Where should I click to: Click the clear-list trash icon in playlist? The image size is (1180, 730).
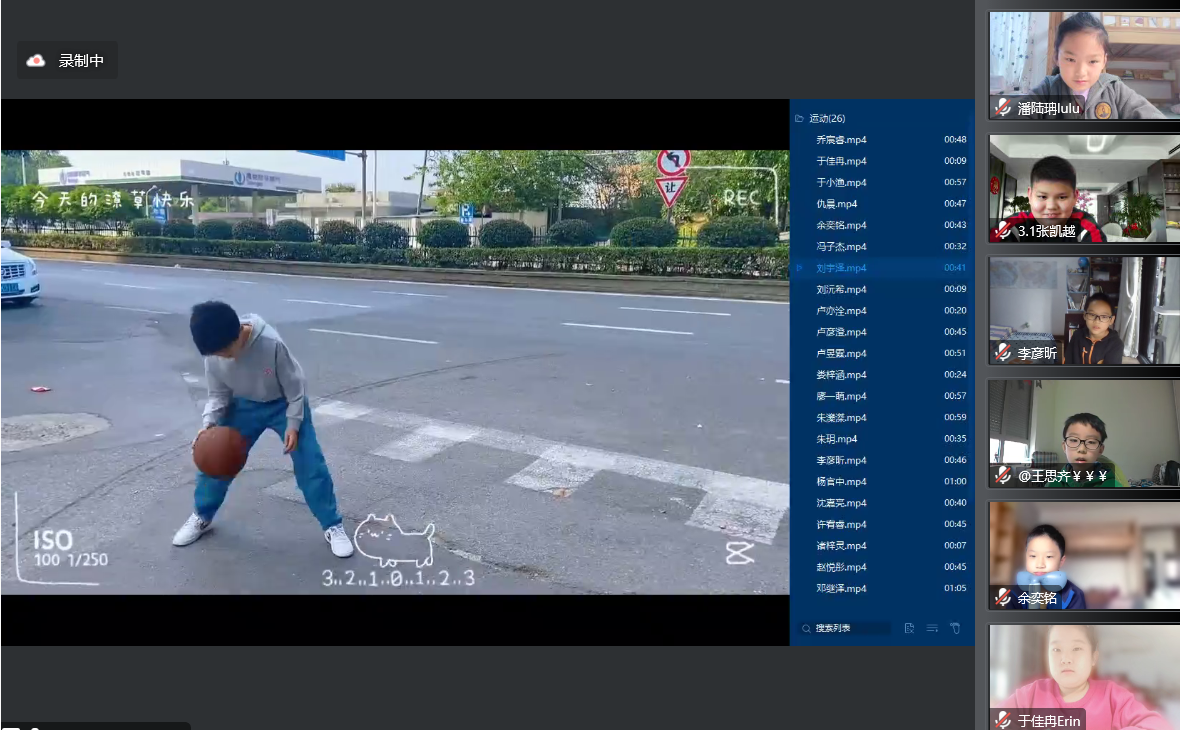[955, 628]
